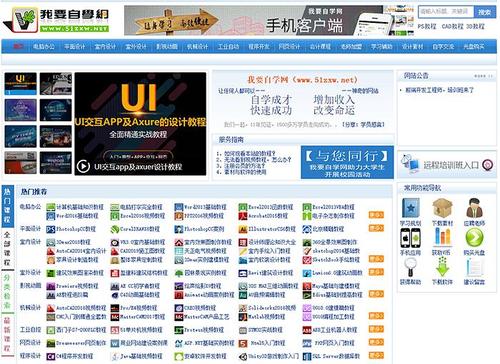Click the blue search button at top right
The width and height of the screenshot is (500, 364).
pos(485,12)
